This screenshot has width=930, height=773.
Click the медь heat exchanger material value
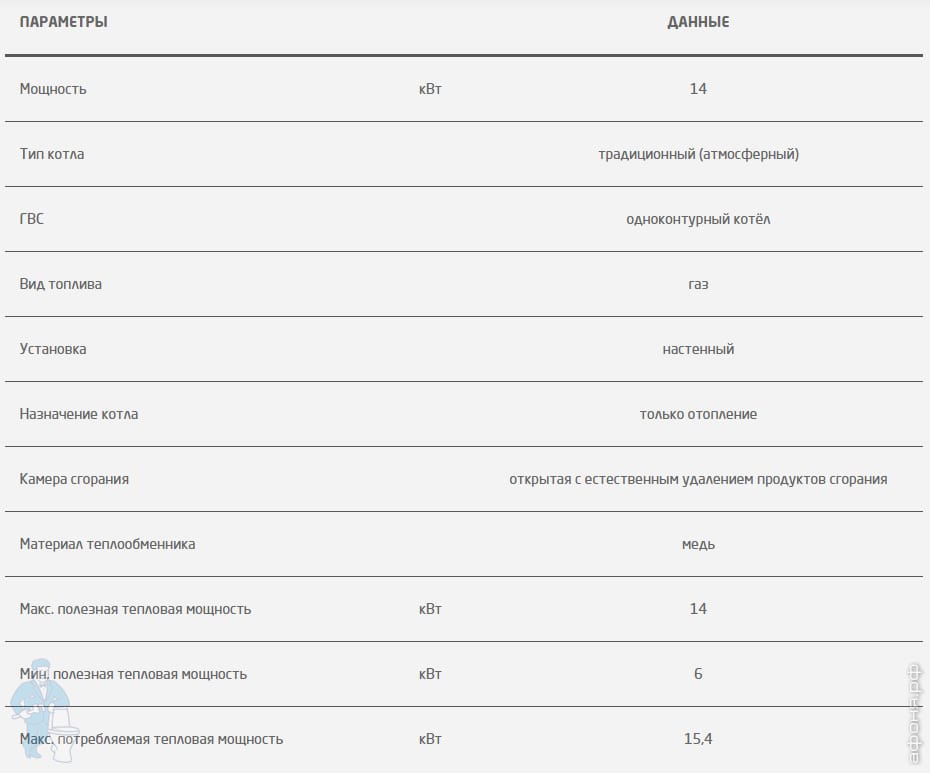(x=698, y=544)
